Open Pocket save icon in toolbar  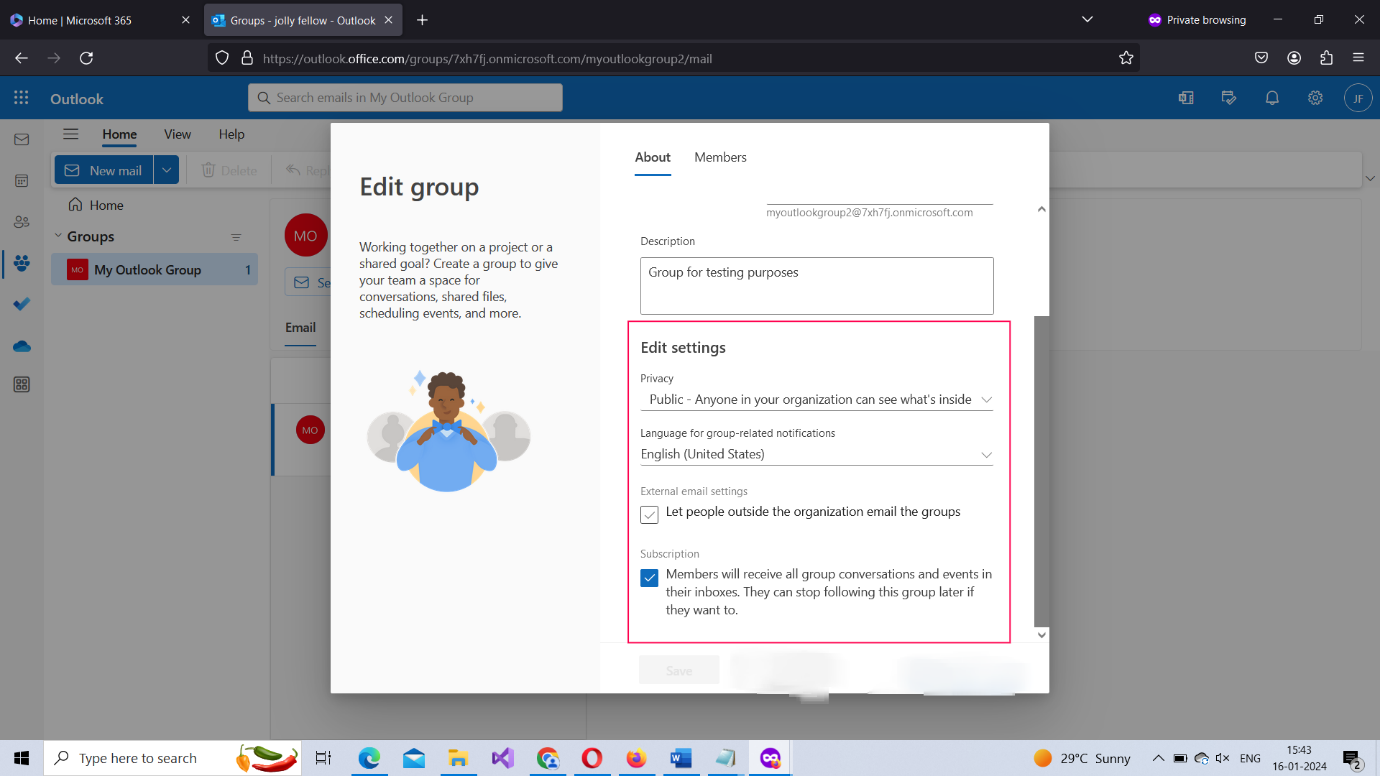coord(1262,58)
